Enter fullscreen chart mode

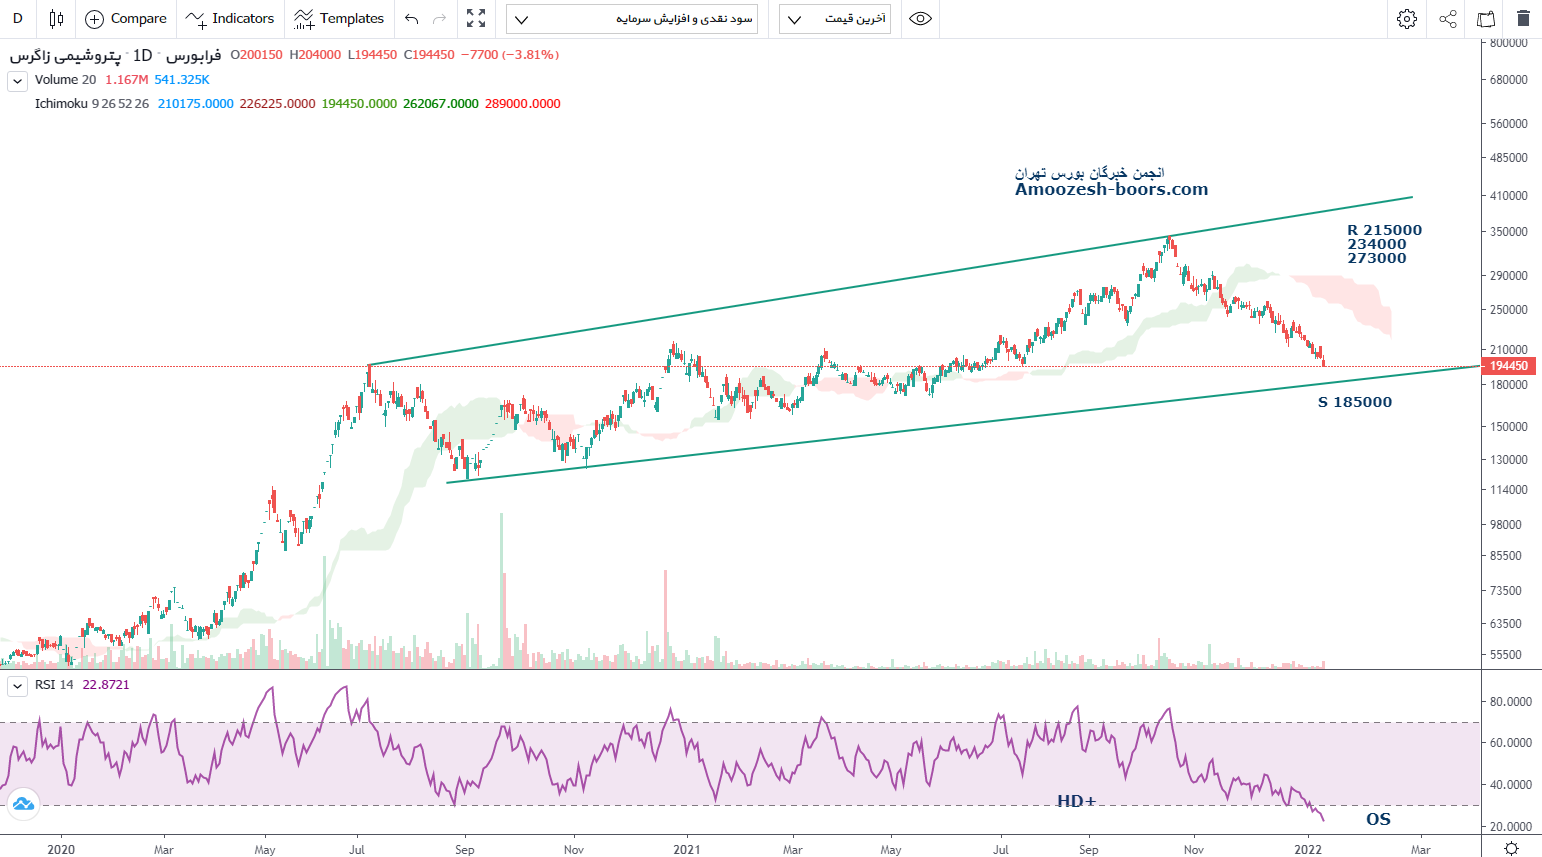click(476, 19)
